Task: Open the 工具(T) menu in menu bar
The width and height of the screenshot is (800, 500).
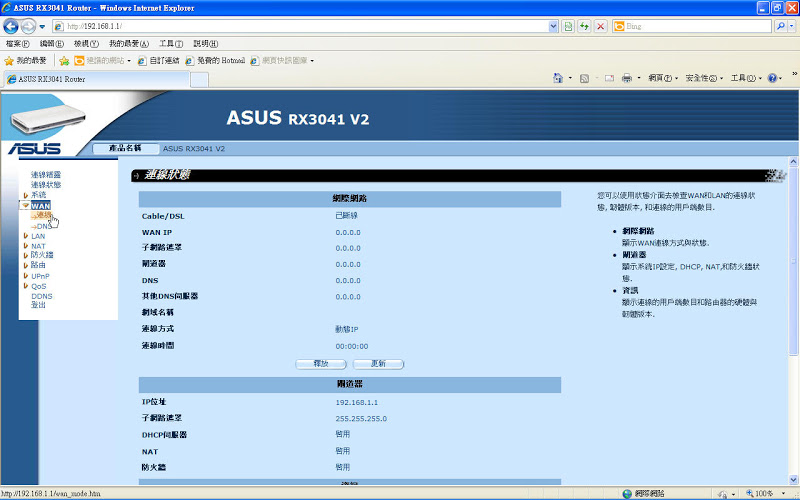Action: coord(171,43)
